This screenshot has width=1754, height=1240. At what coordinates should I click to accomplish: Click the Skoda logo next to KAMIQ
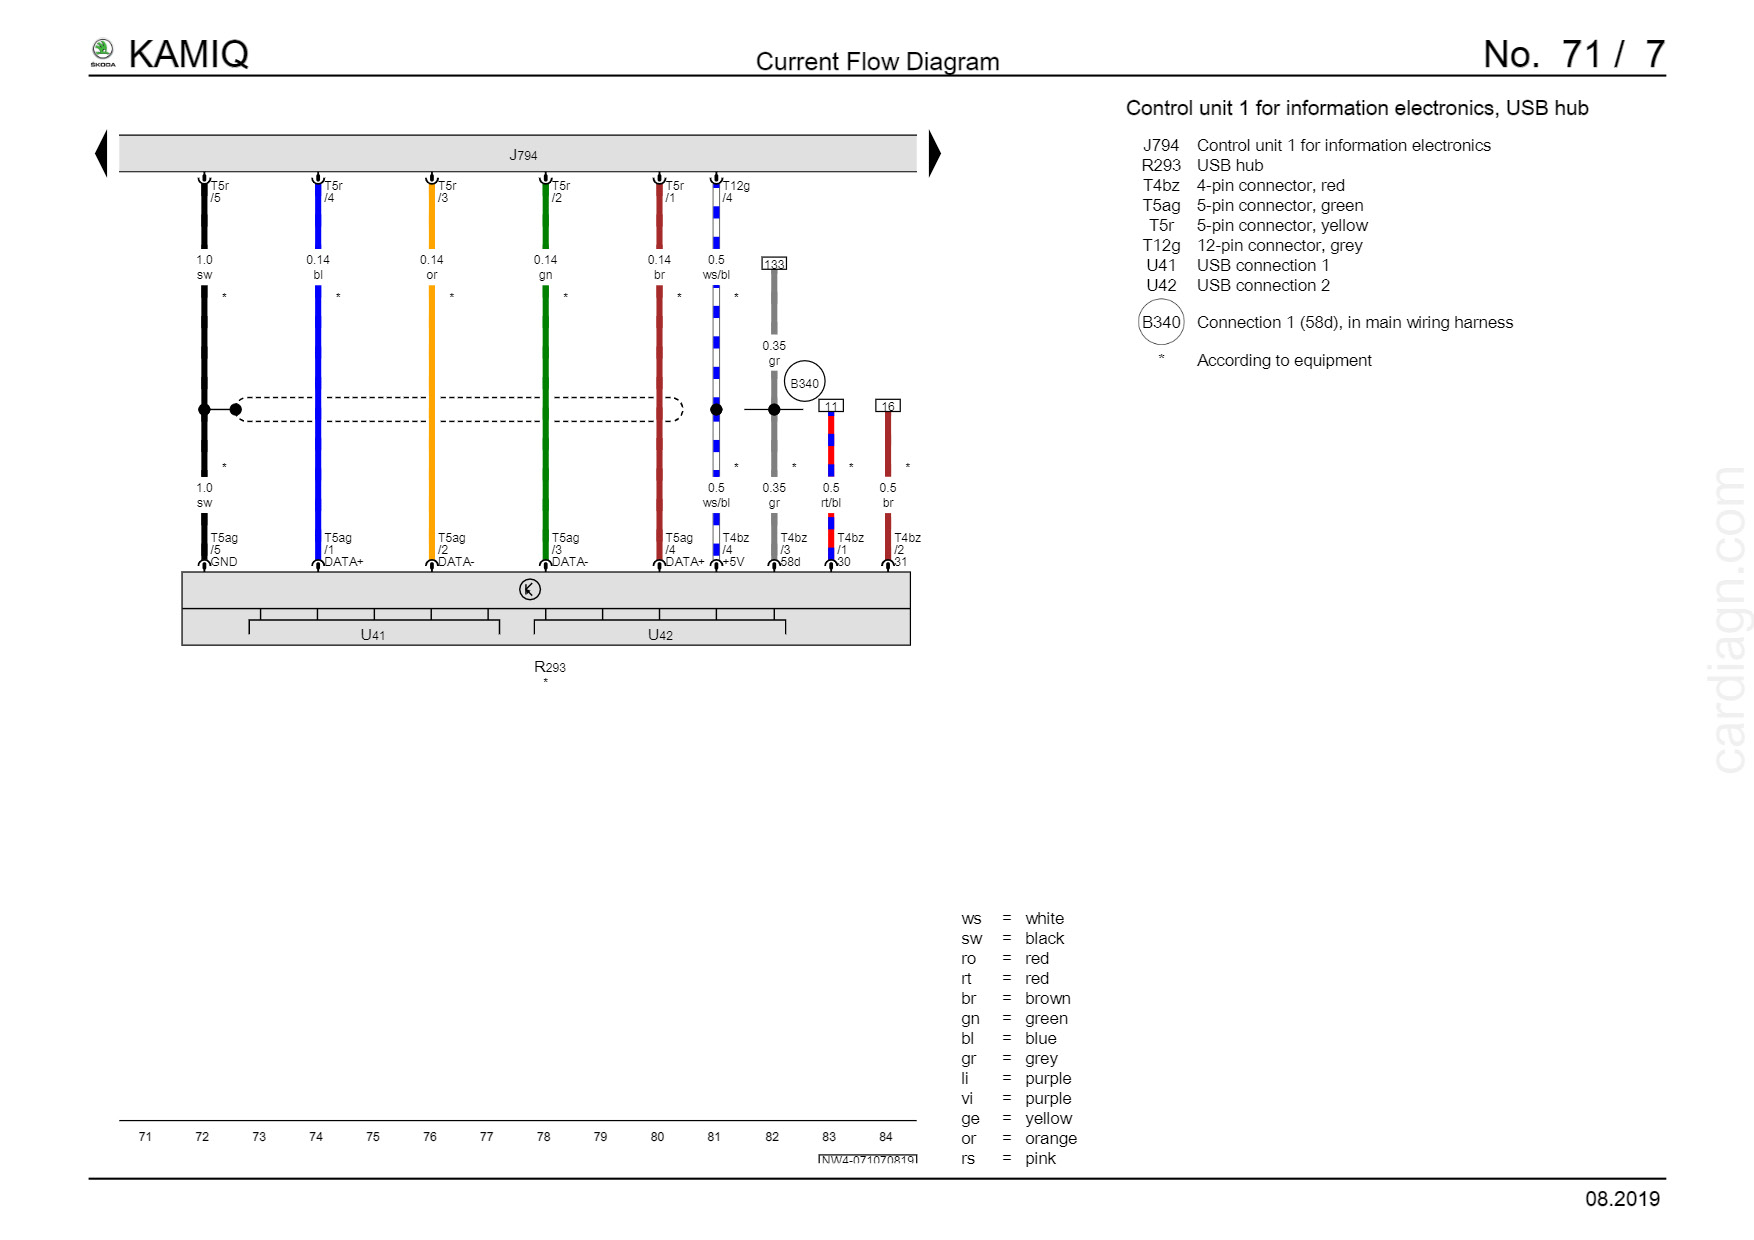(x=103, y=53)
